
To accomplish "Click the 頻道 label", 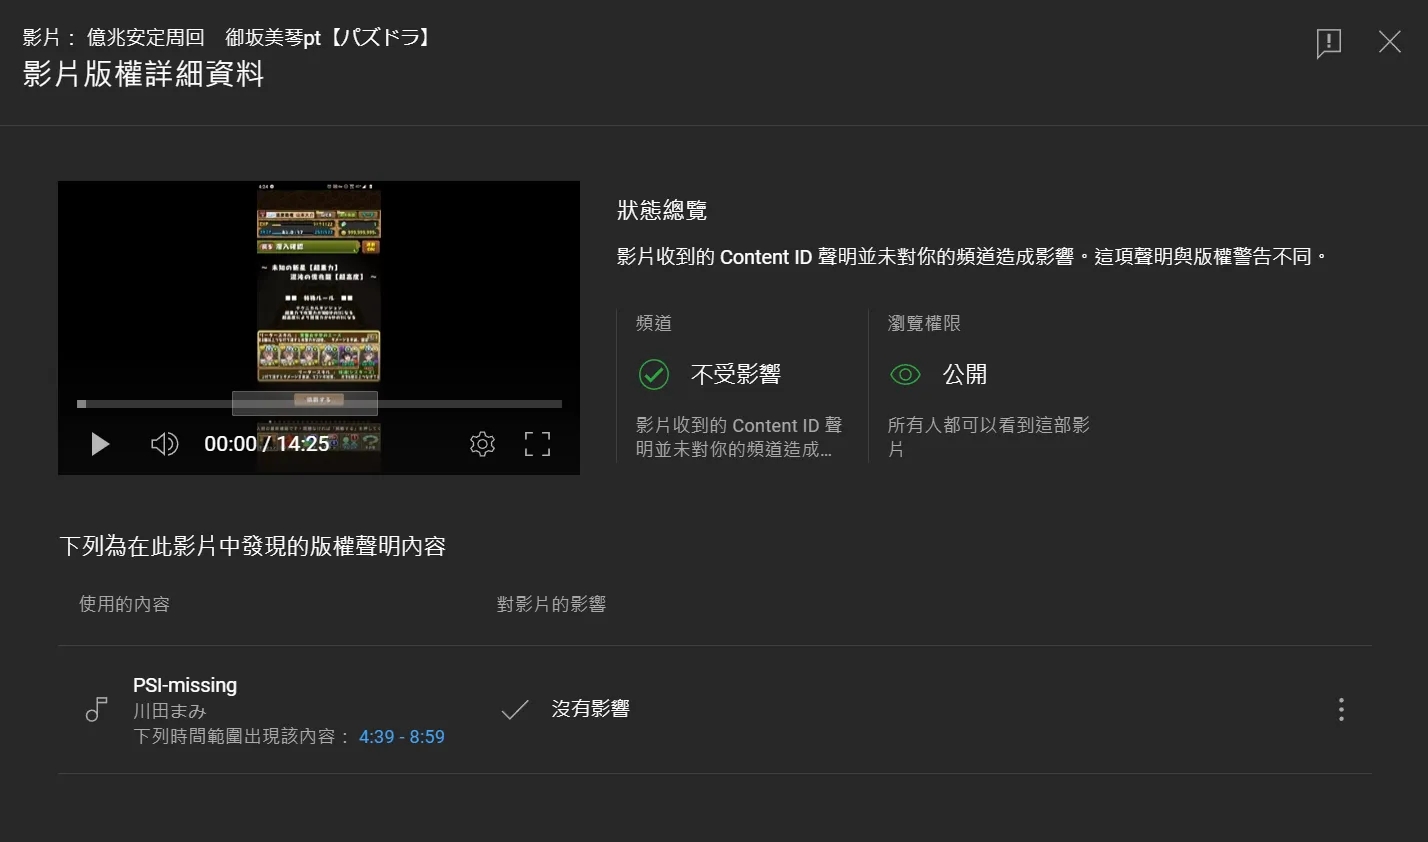I will tap(654, 323).
